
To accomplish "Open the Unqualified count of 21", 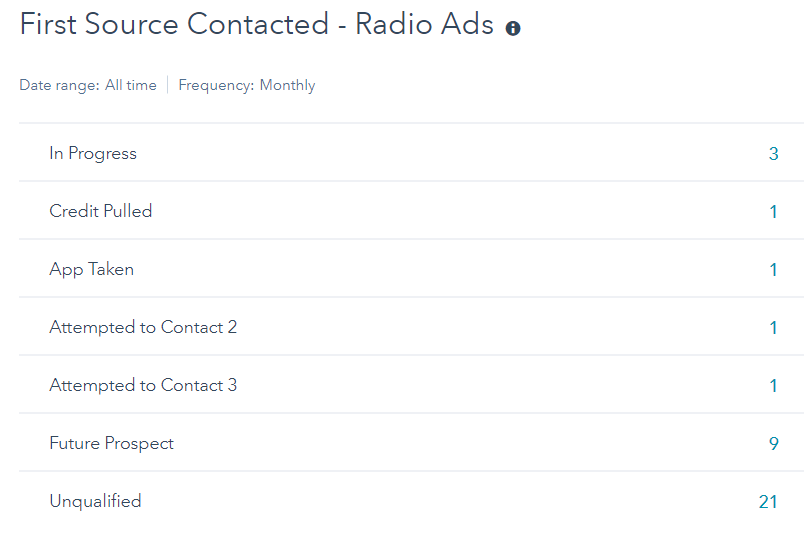I will pyautogui.click(x=768, y=502).
